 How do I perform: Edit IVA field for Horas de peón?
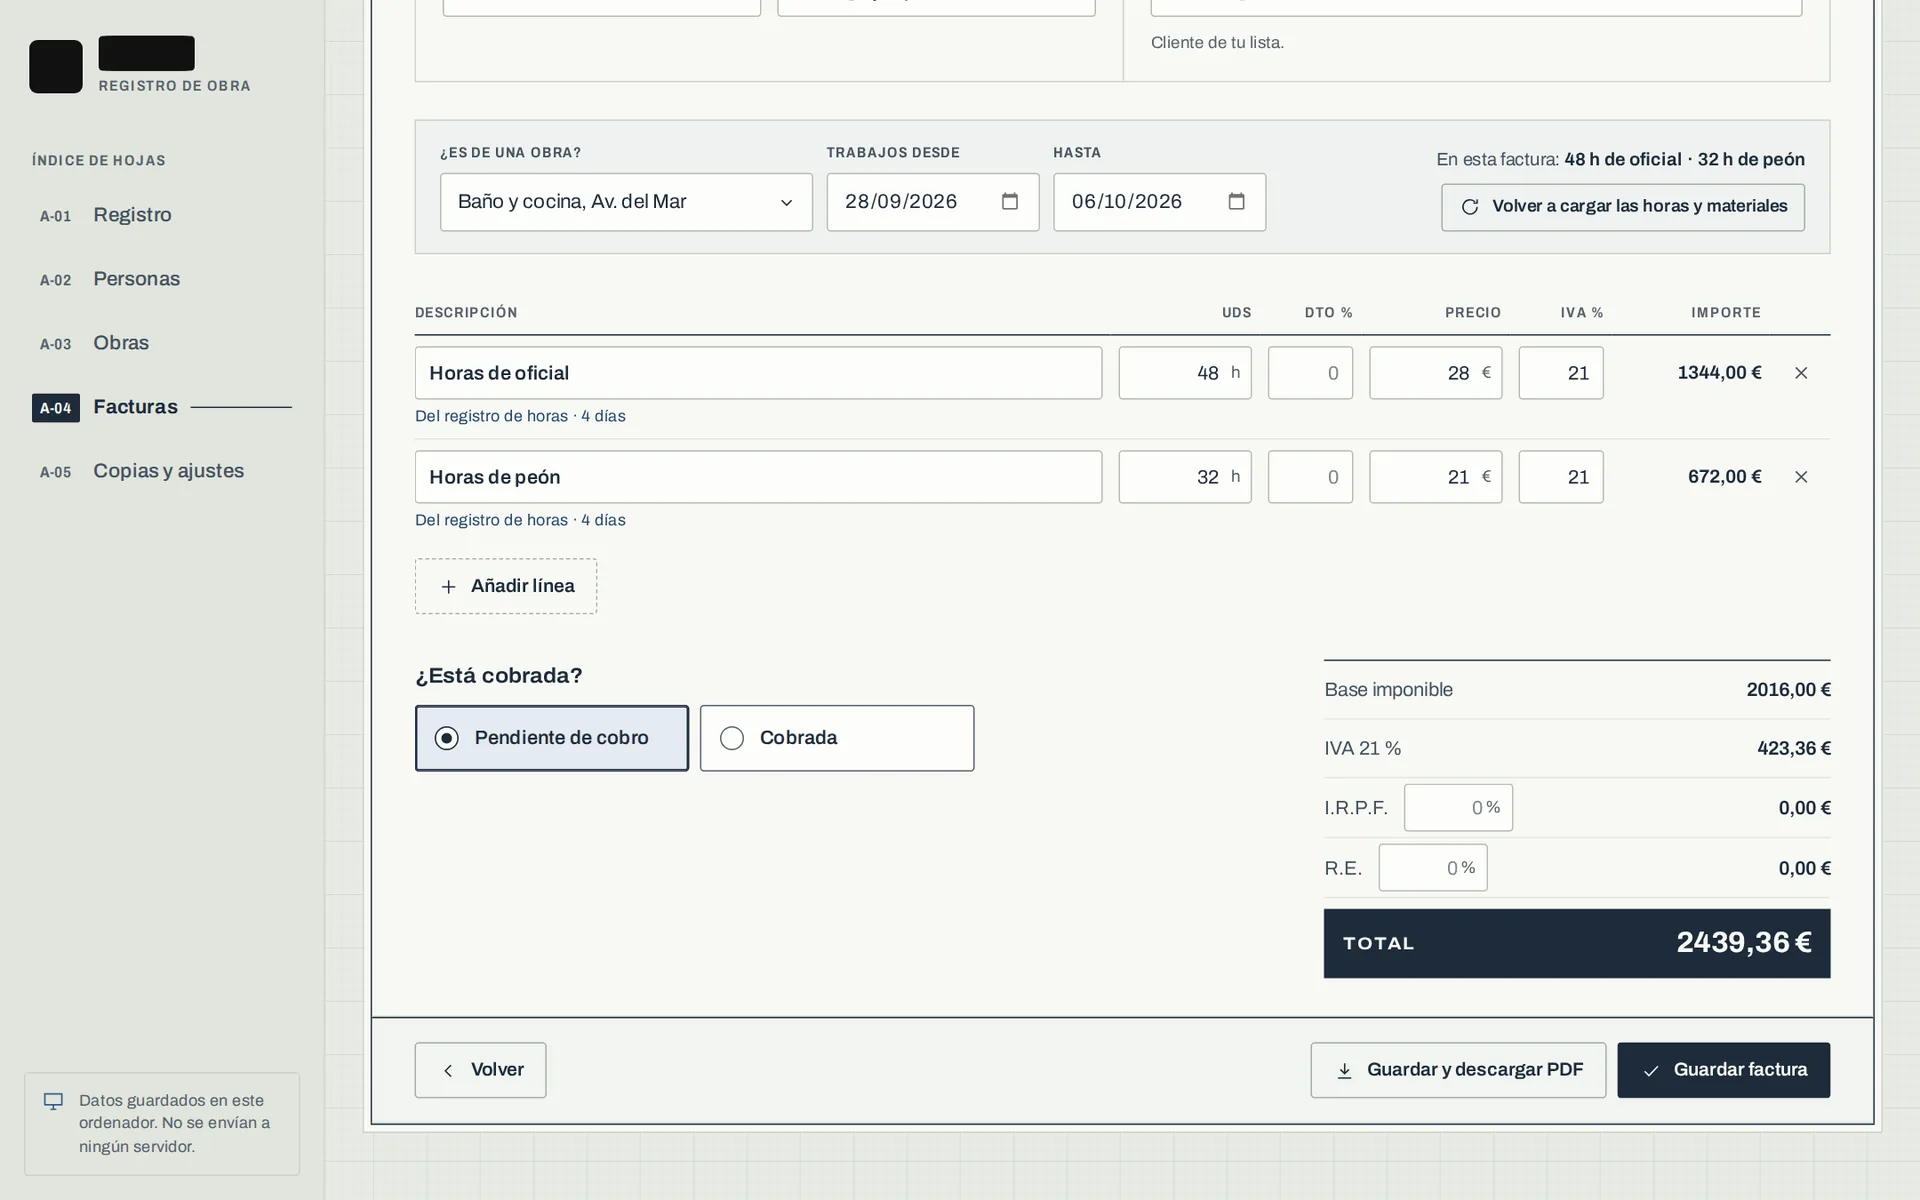[1560, 477]
